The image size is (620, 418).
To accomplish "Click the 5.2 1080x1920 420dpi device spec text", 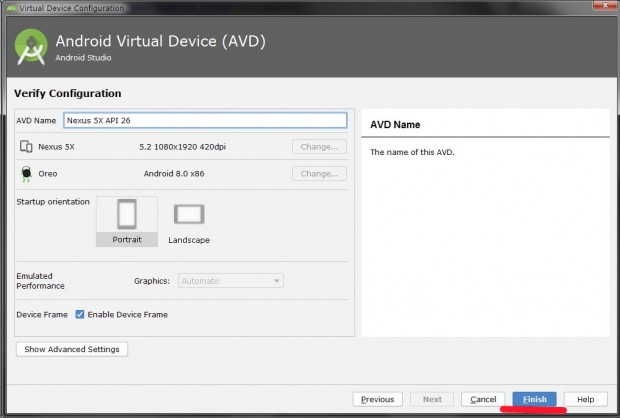I will tap(183, 147).
